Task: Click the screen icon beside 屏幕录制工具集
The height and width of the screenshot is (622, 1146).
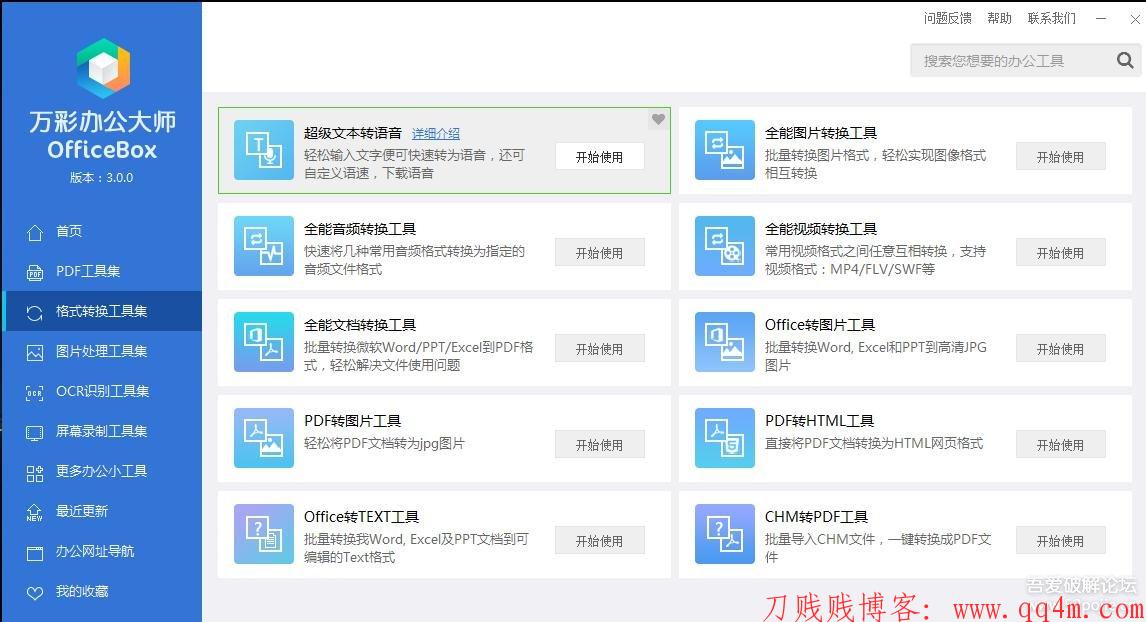Action: (34, 433)
